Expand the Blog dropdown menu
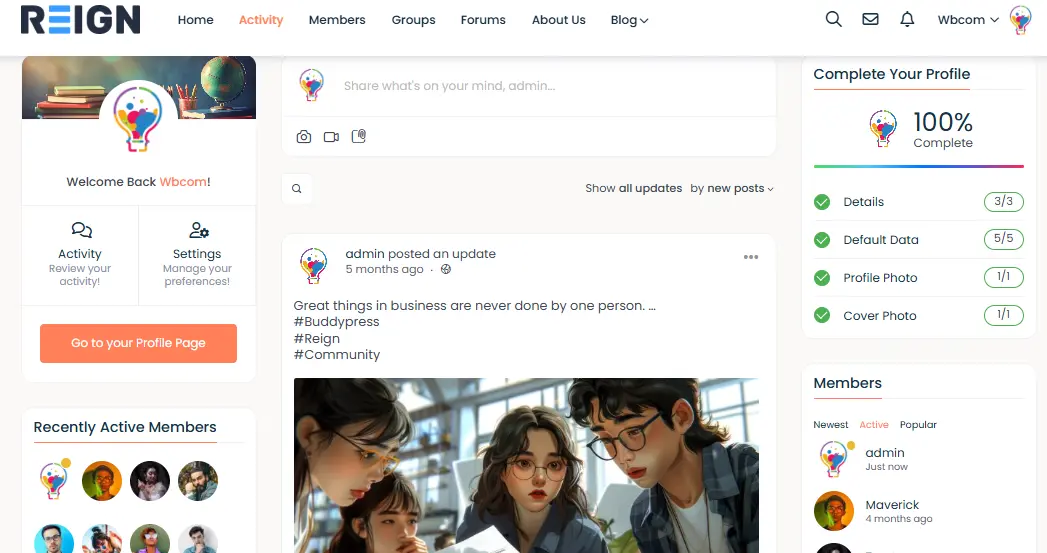Viewport: 1047px width, 553px height. tap(629, 20)
